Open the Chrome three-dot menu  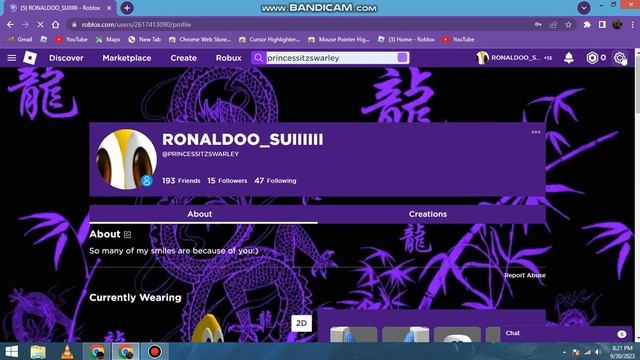point(633,24)
